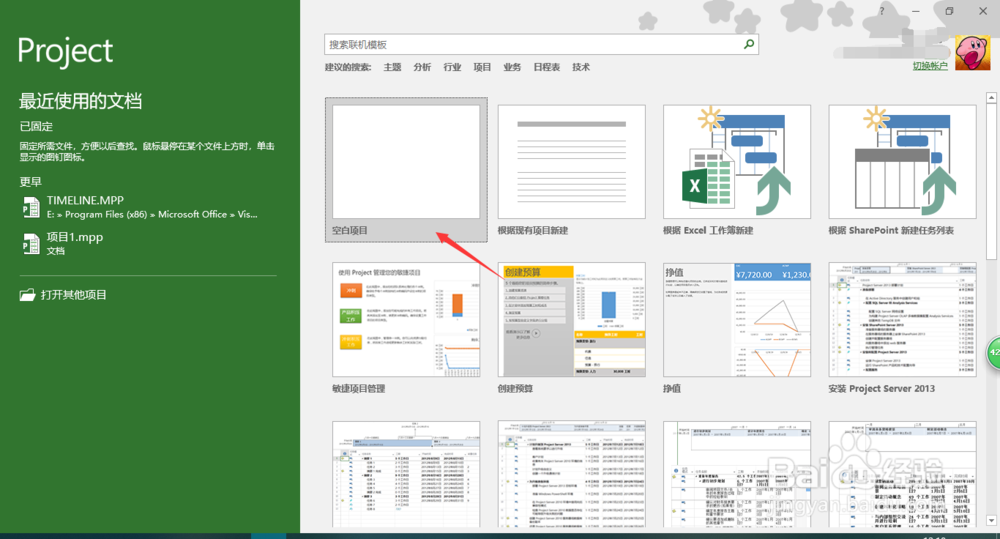Select suggested search 日程表
Viewport: 1000px width, 539px height.
click(x=547, y=67)
